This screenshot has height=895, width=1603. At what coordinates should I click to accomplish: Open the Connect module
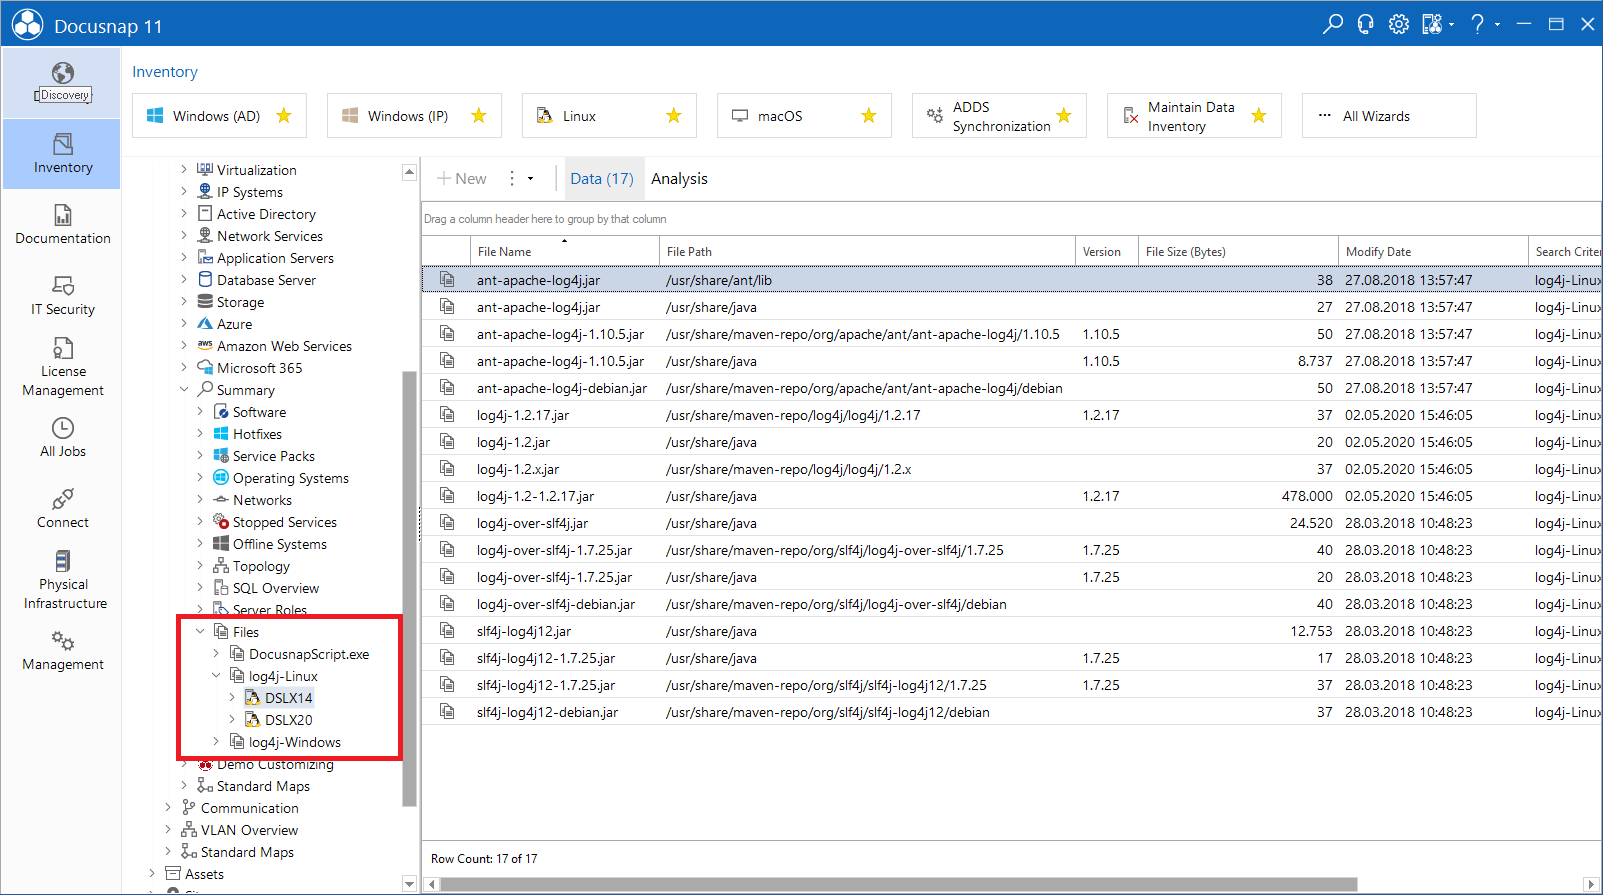(62, 508)
